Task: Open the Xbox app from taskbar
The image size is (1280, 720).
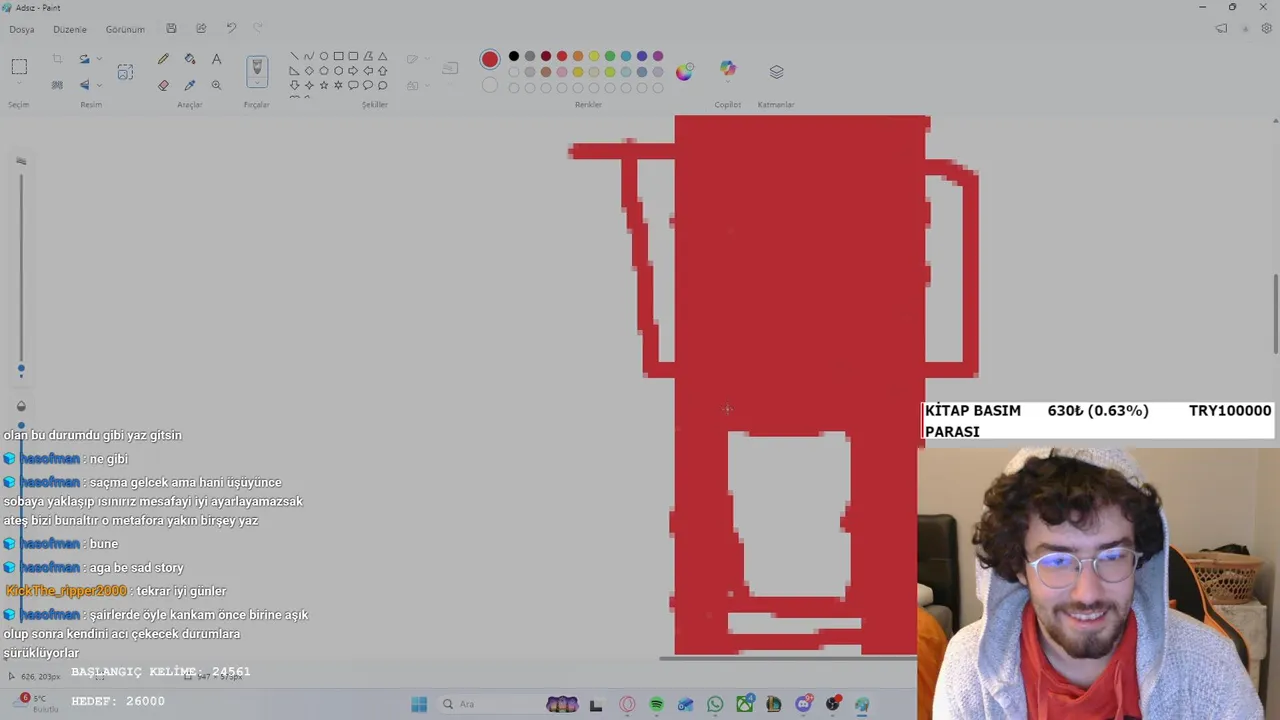Action: tap(744, 704)
